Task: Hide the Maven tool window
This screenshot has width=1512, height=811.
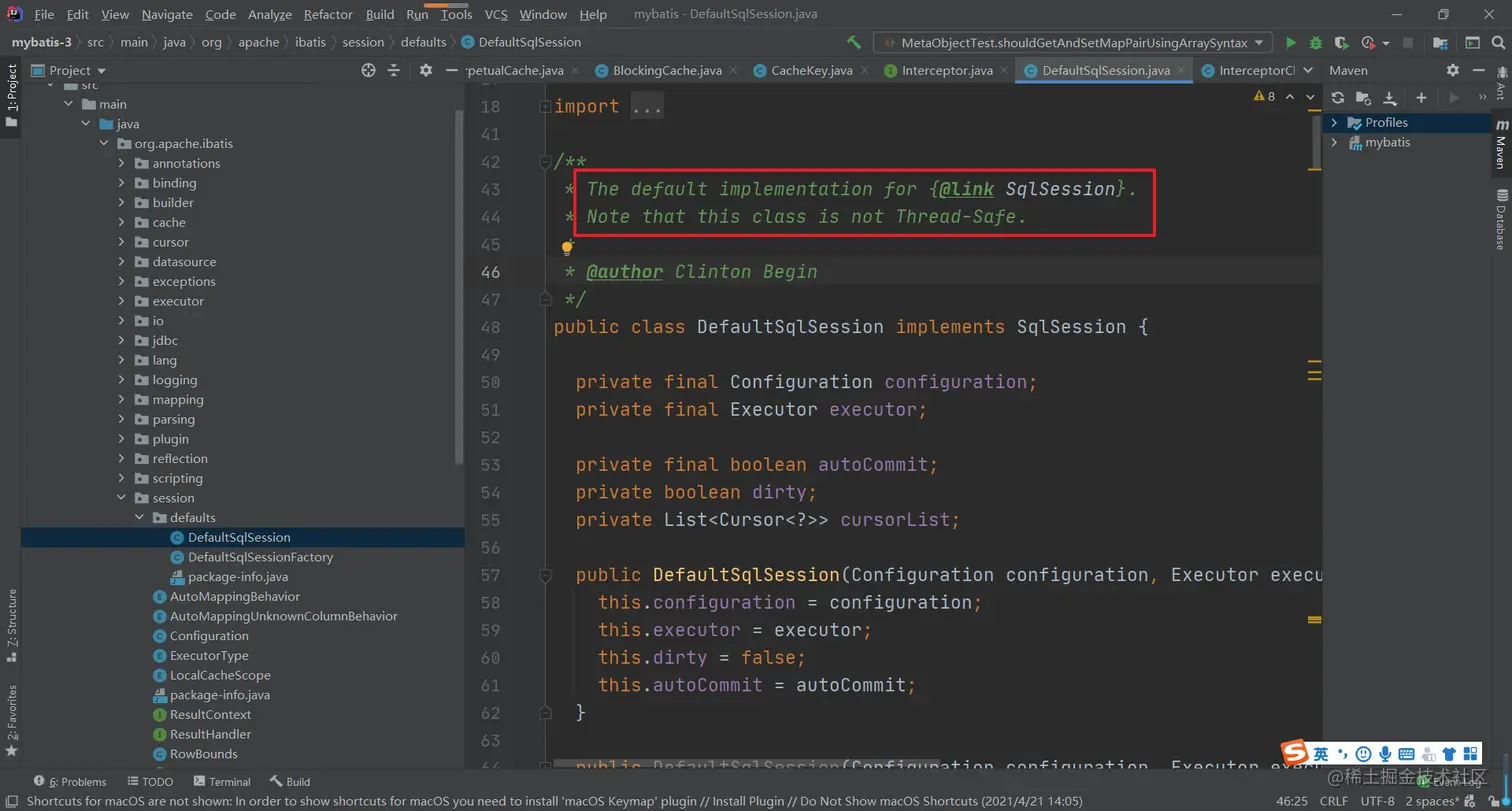Action: pos(1478,70)
